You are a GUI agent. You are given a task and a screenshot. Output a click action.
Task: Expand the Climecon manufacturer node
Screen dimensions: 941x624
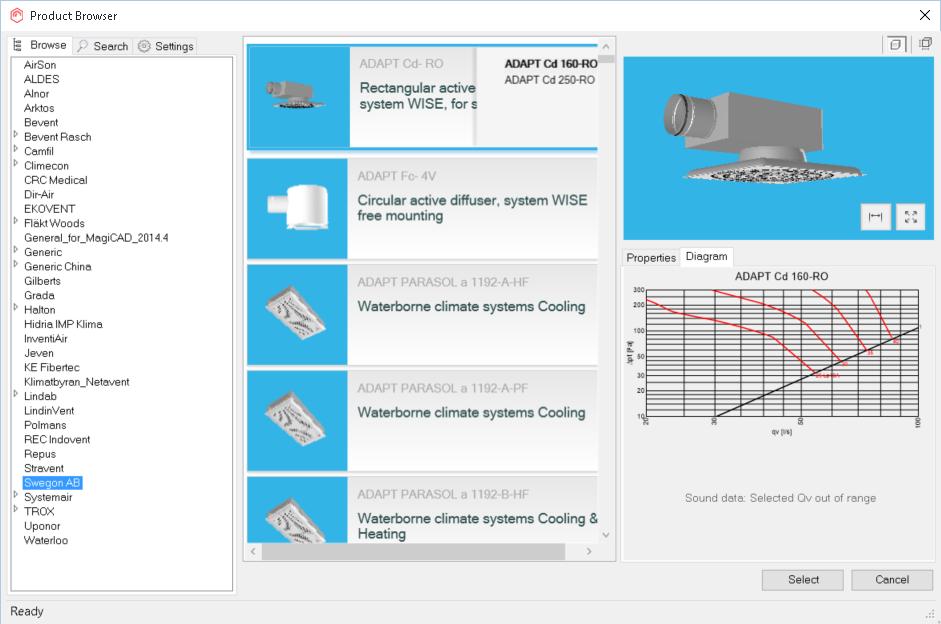tap(16, 163)
